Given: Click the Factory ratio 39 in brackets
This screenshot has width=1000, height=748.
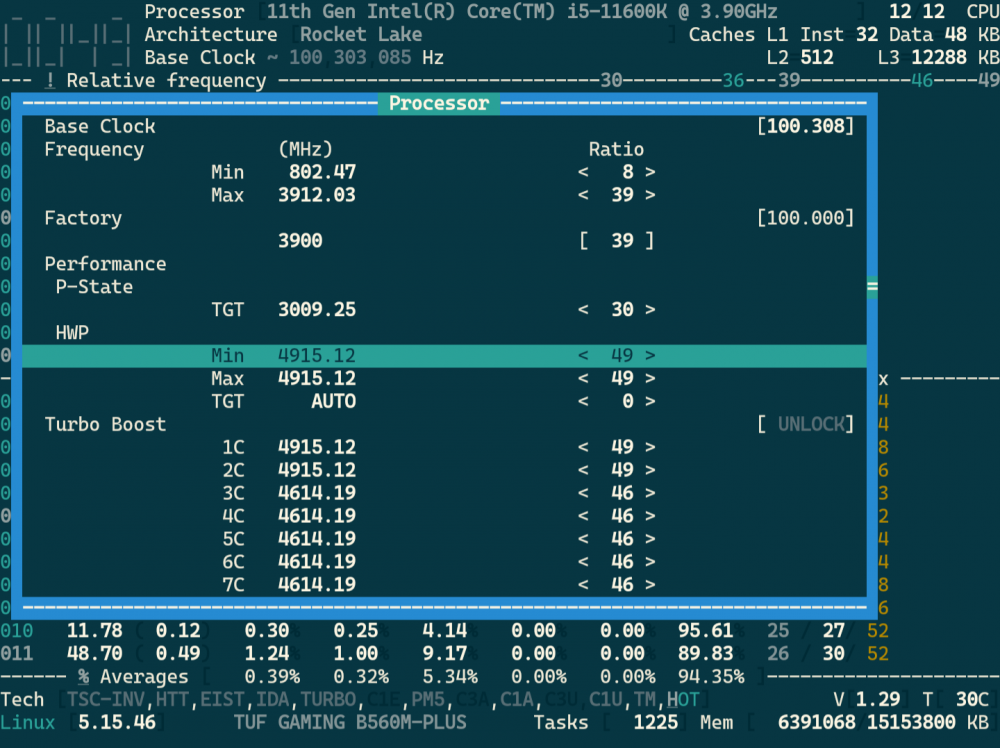Looking at the screenshot, I should [617, 241].
